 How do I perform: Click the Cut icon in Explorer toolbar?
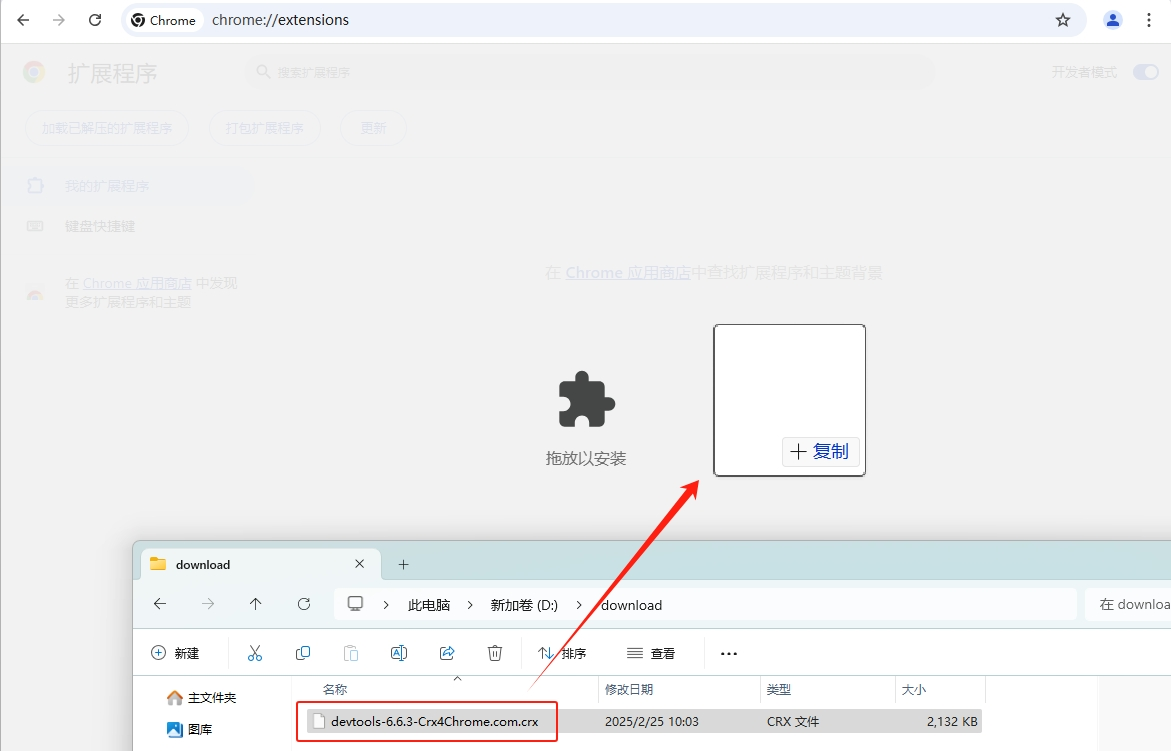[x=255, y=652]
